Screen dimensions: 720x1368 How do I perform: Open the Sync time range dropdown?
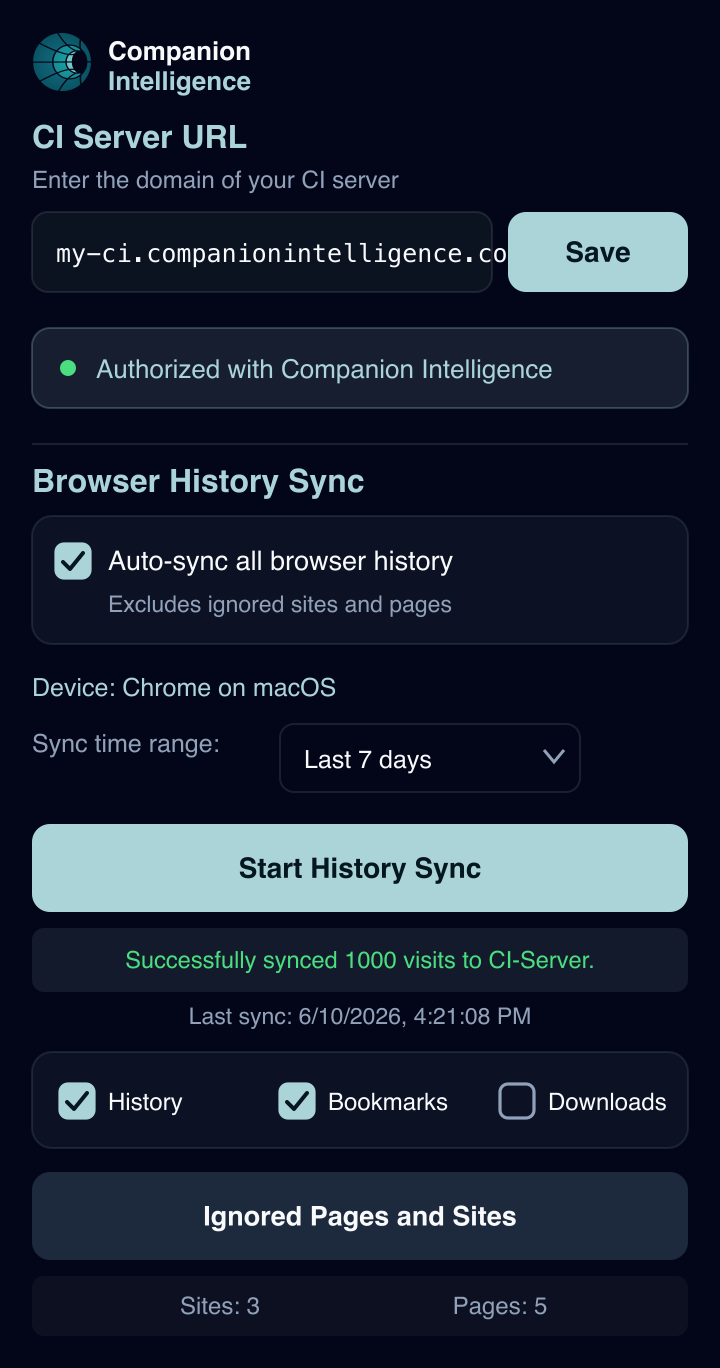[430, 758]
